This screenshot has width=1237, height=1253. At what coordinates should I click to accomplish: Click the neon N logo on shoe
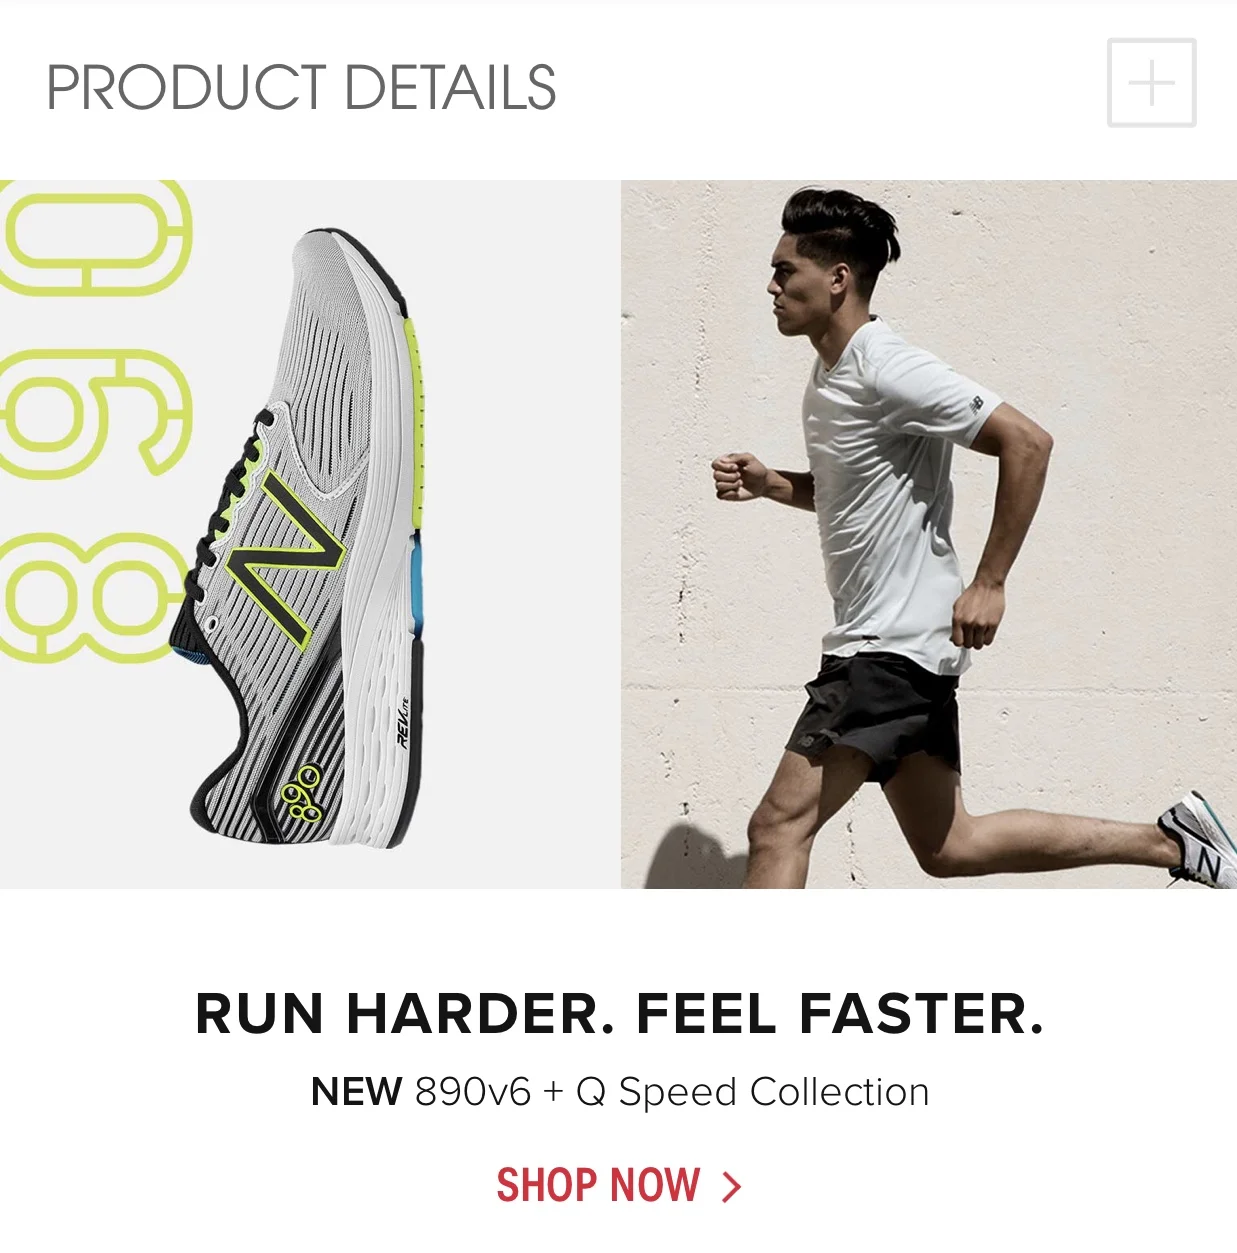pyautogui.click(x=285, y=556)
